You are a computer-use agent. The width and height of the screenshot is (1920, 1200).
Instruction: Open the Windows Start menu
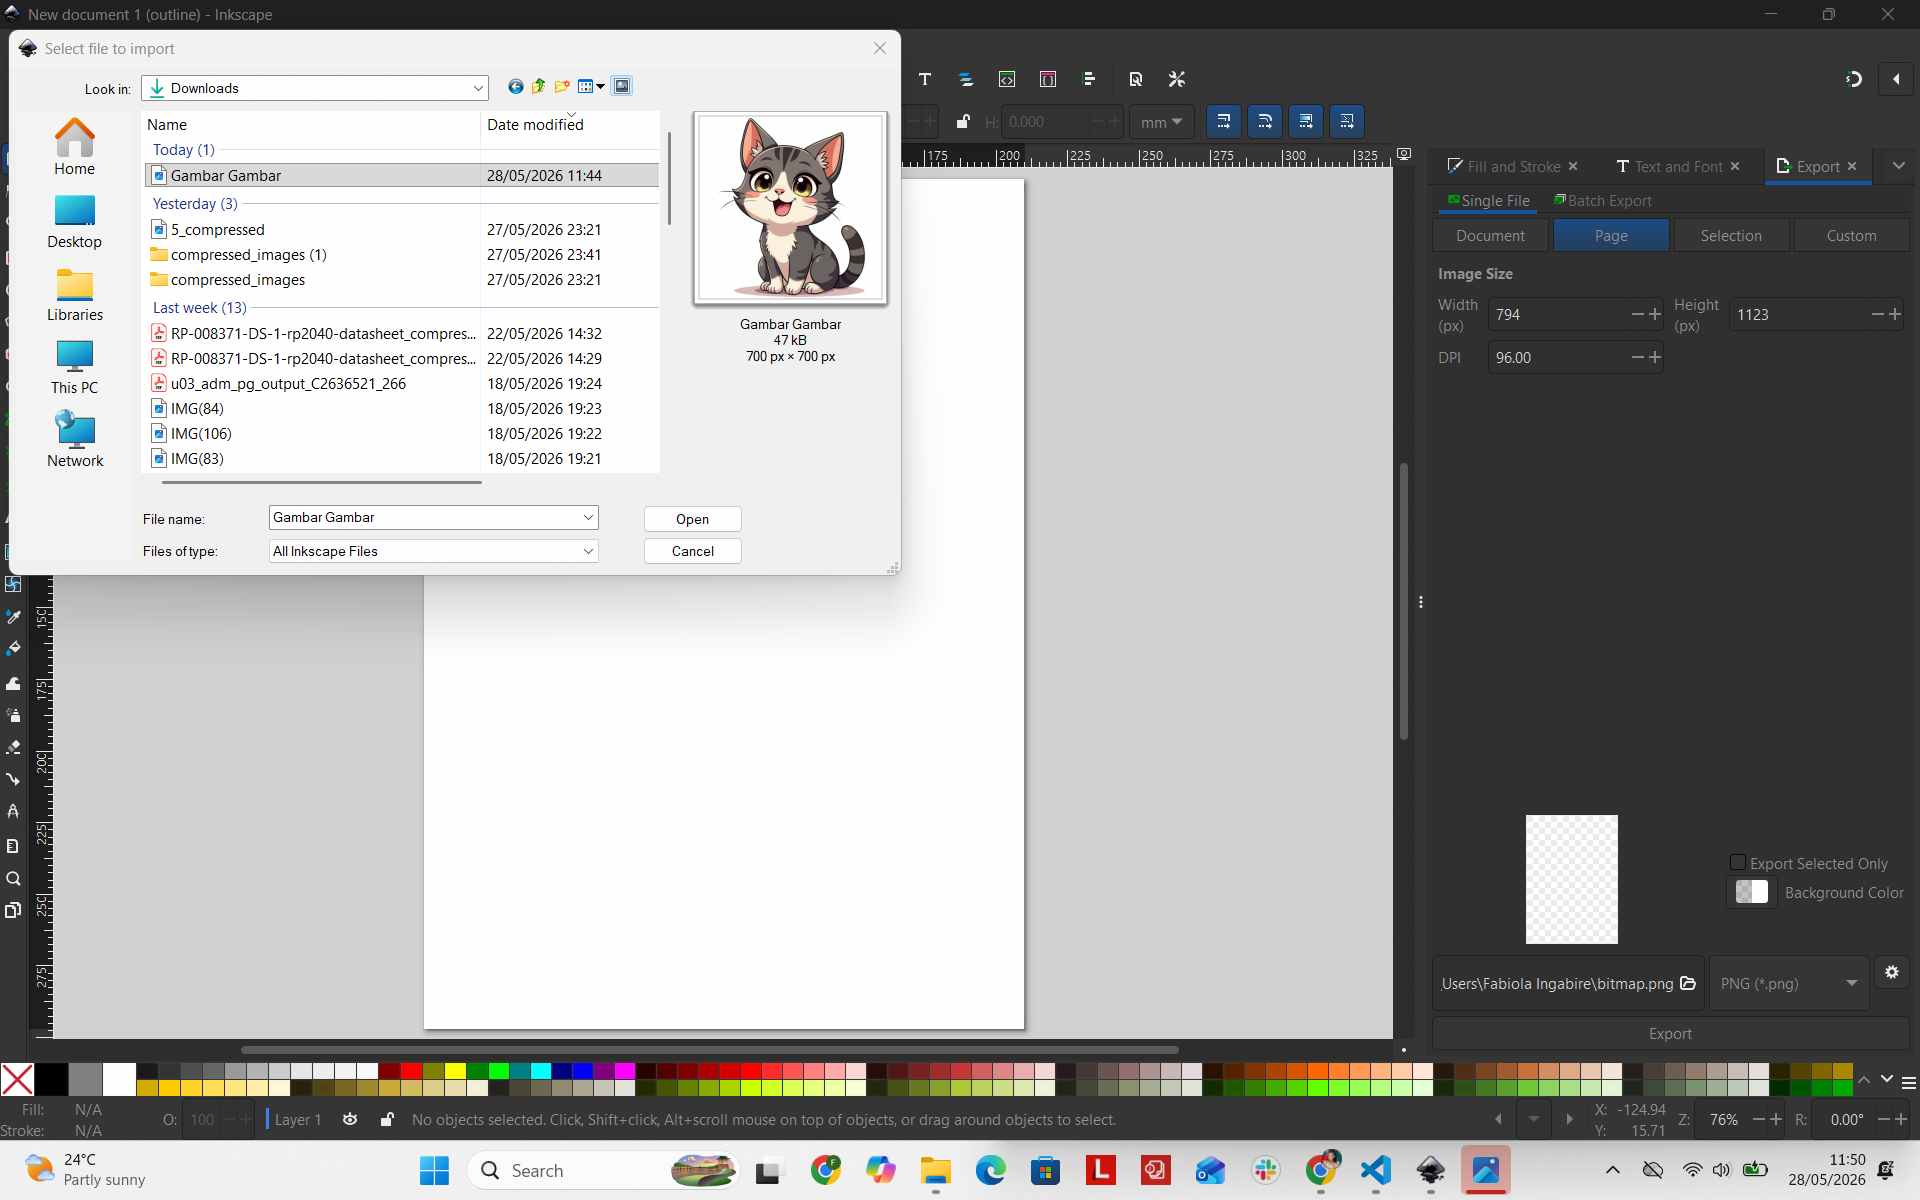pos(434,1170)
